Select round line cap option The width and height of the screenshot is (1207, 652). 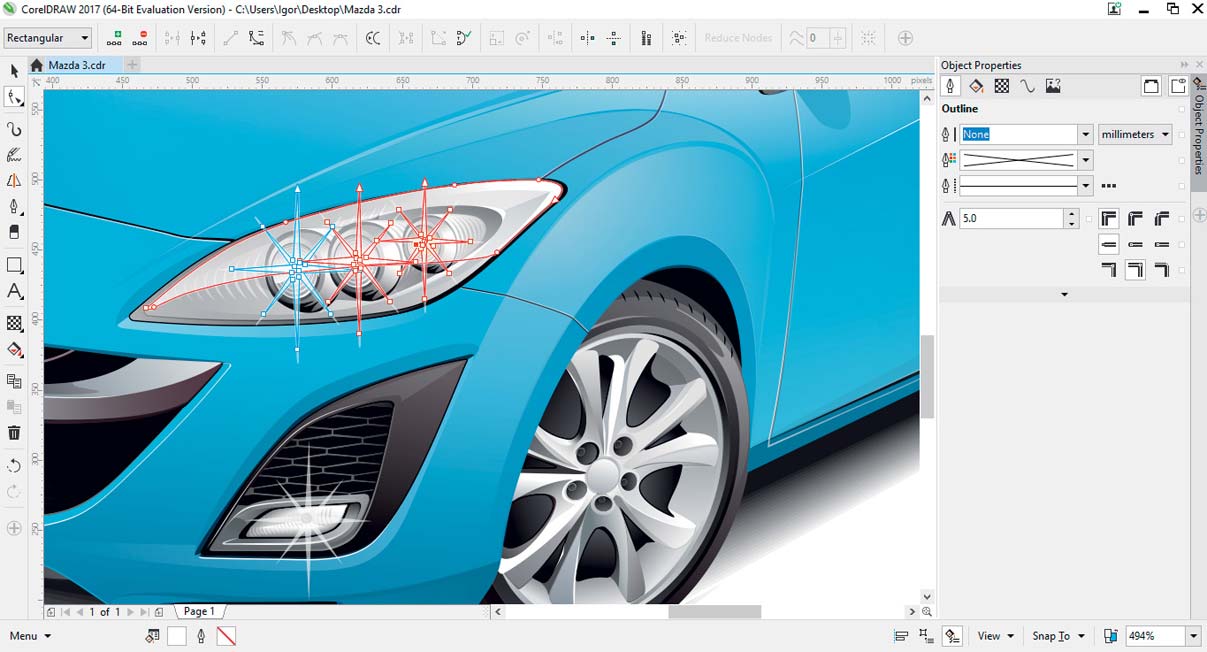[x=1135, y=244]
